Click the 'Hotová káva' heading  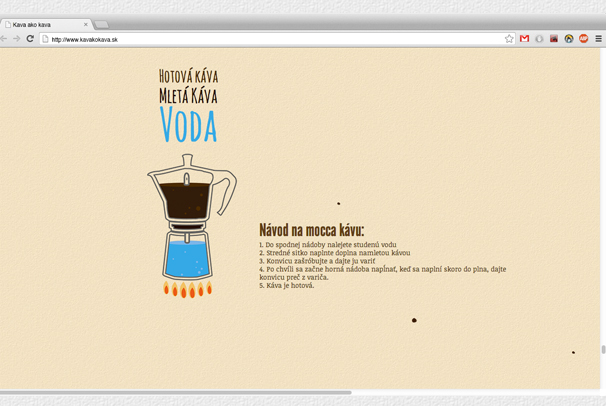tap(188, 76)
